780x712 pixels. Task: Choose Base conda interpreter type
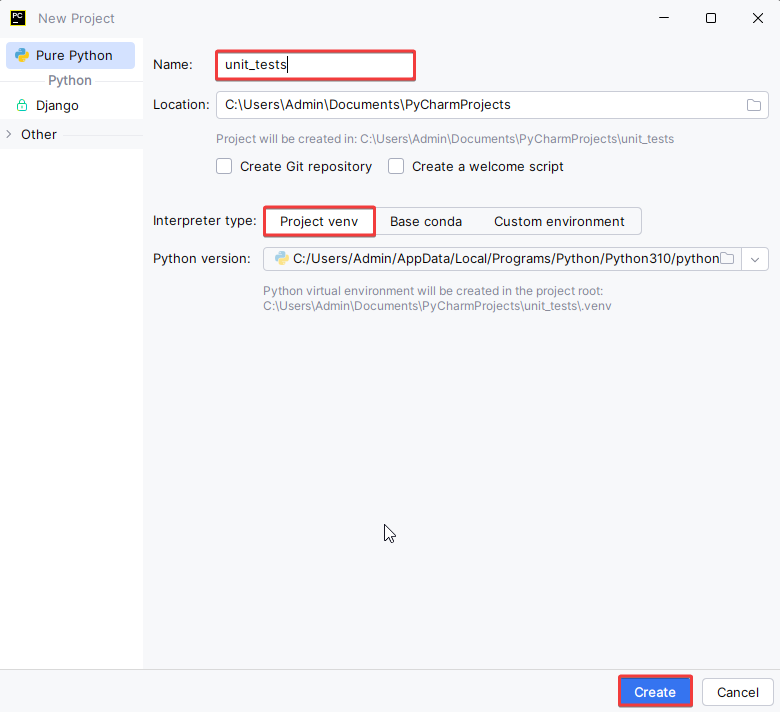tap(426, 221)
